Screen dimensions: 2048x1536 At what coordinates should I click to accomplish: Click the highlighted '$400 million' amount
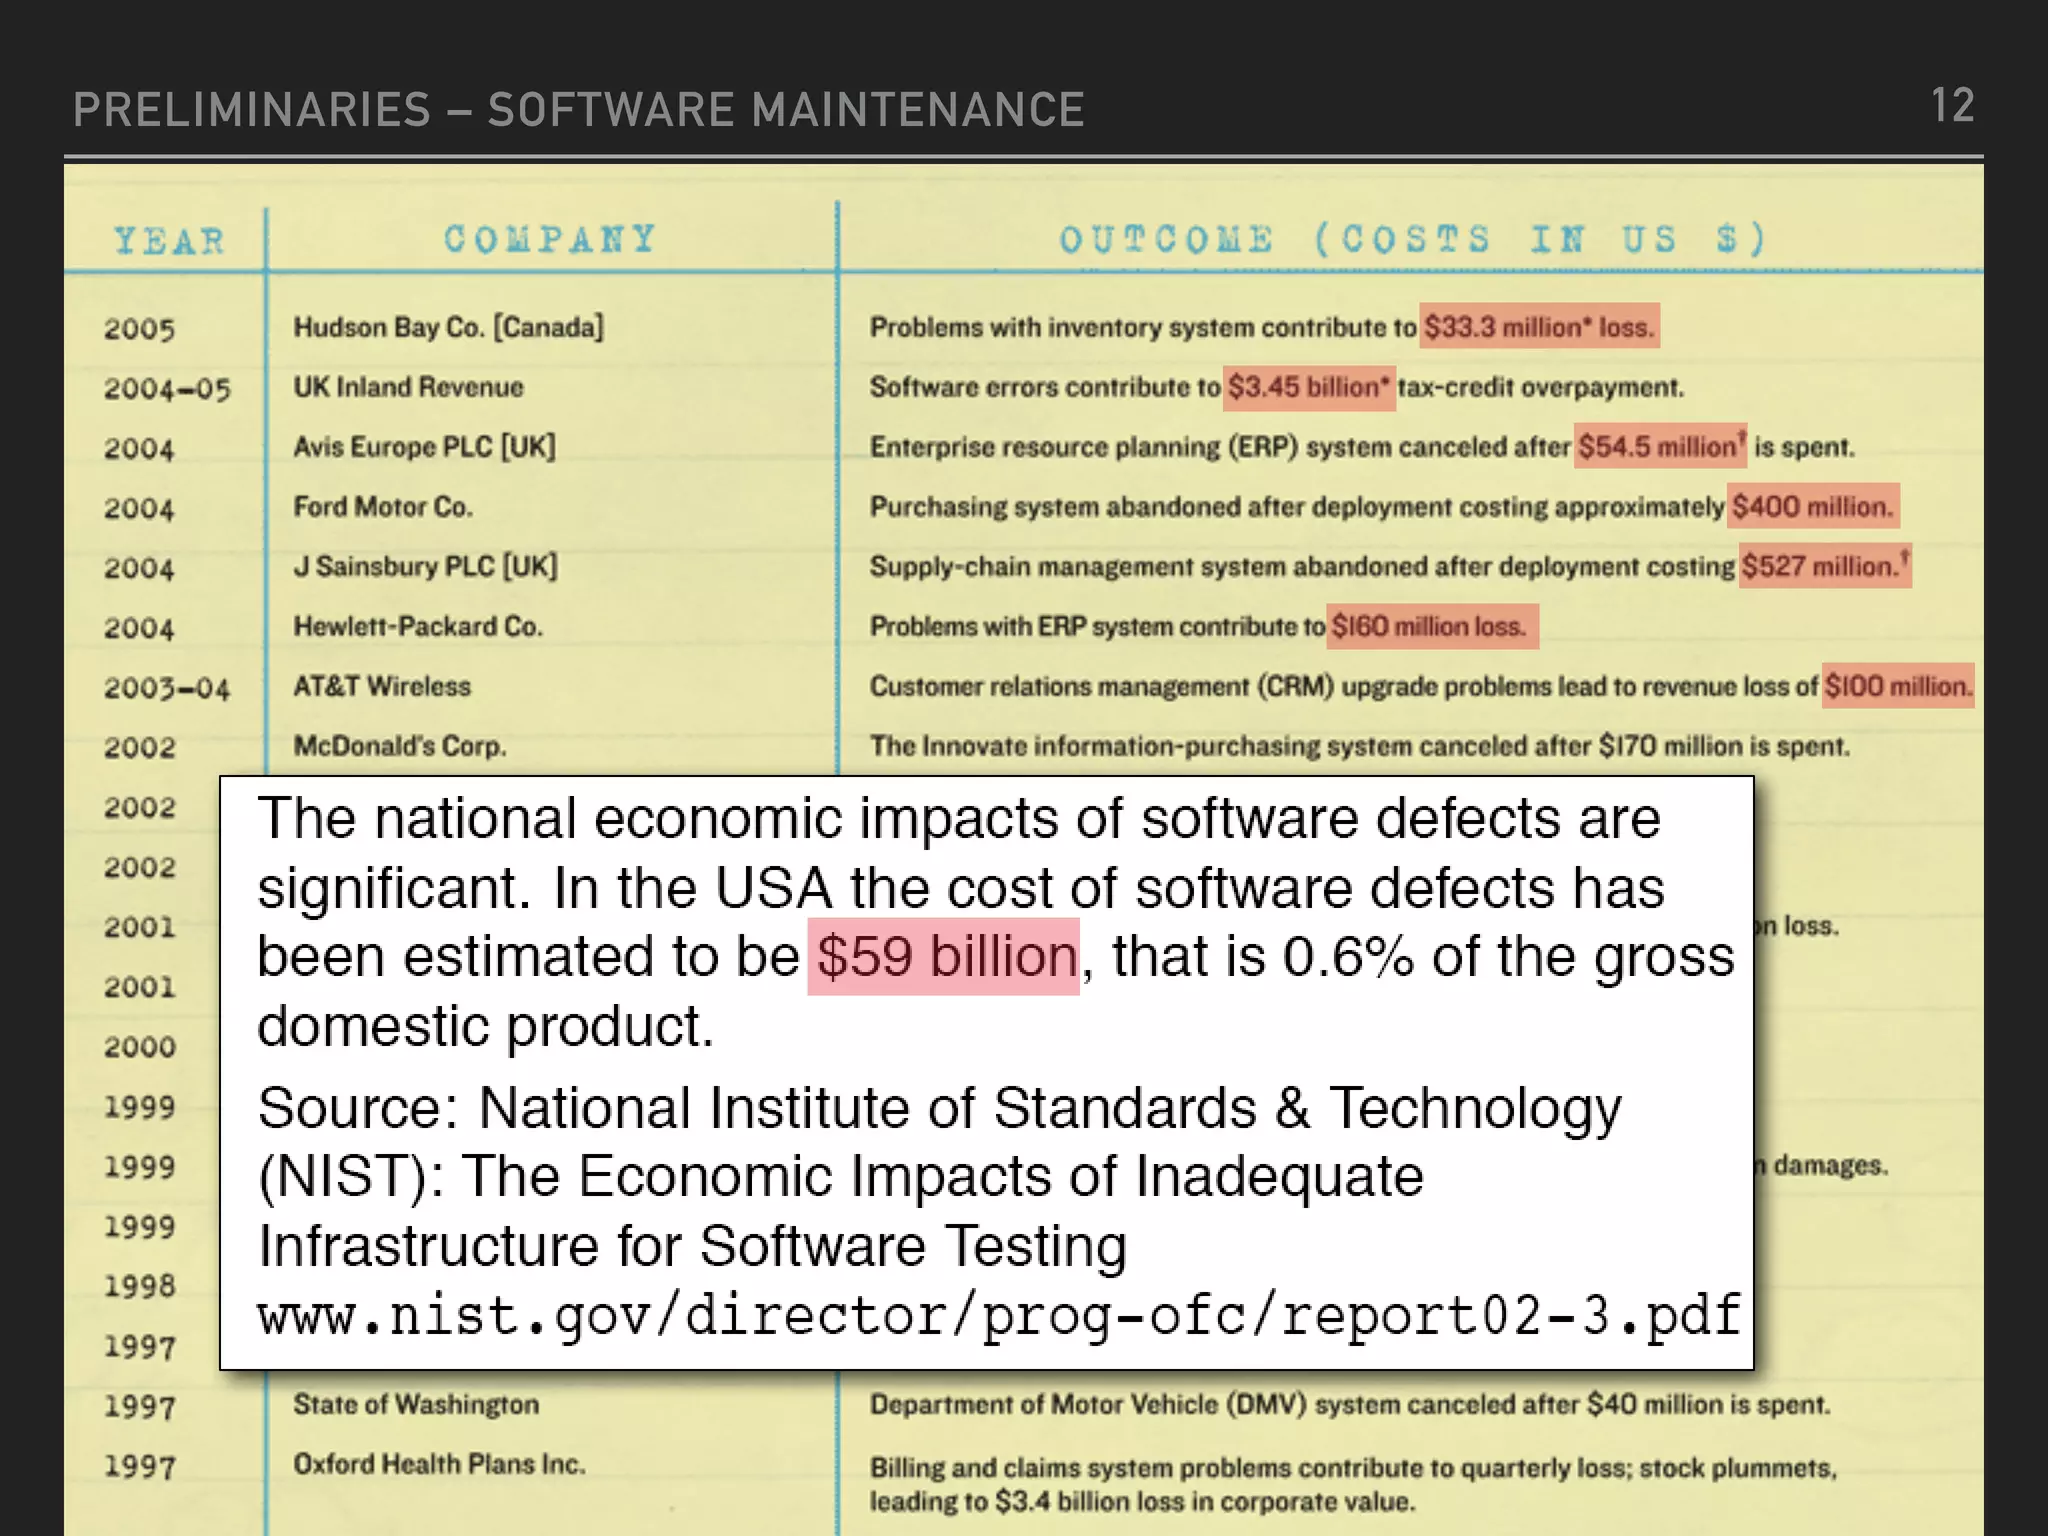[1813, 506]
